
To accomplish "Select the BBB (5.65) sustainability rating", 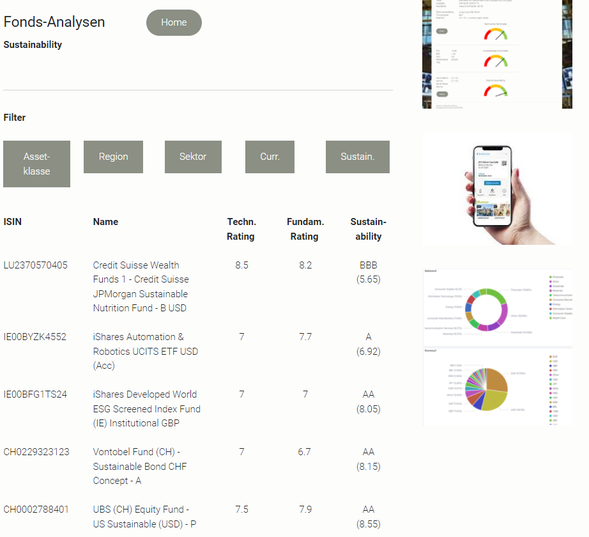I will pyautogui.click(x=368, y=272).
